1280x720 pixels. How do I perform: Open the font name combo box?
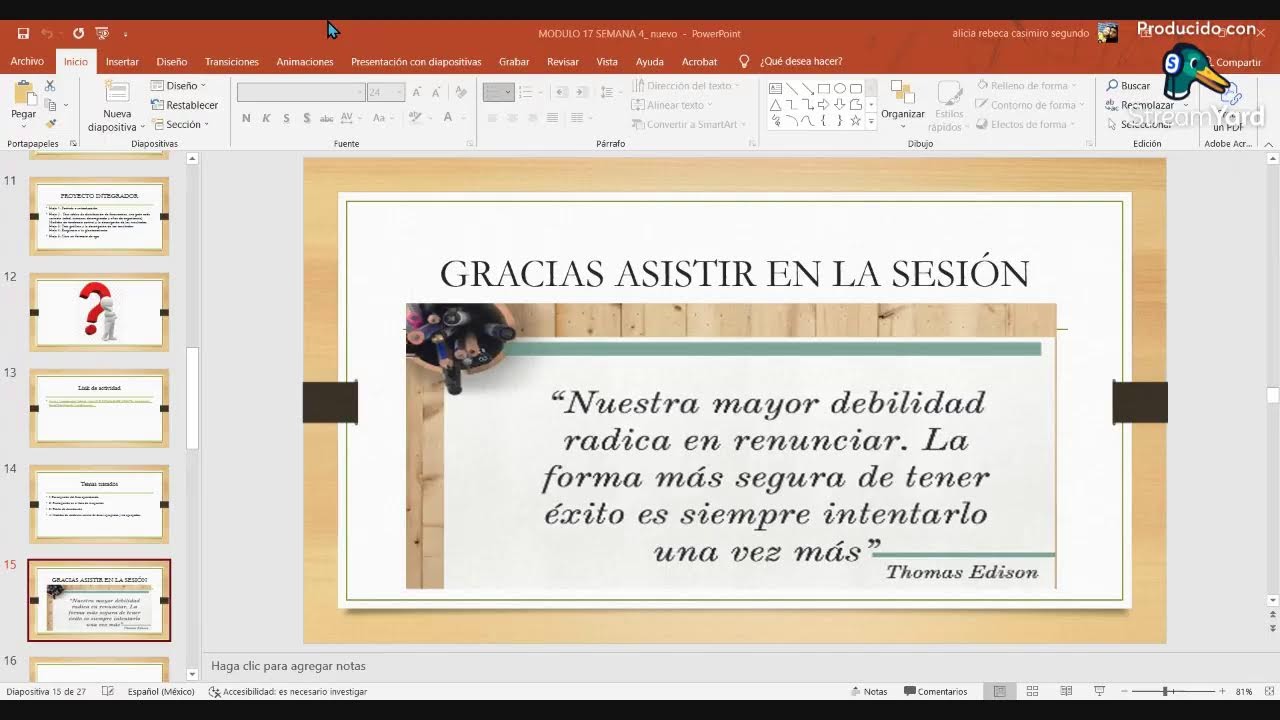tap(301, 92)
